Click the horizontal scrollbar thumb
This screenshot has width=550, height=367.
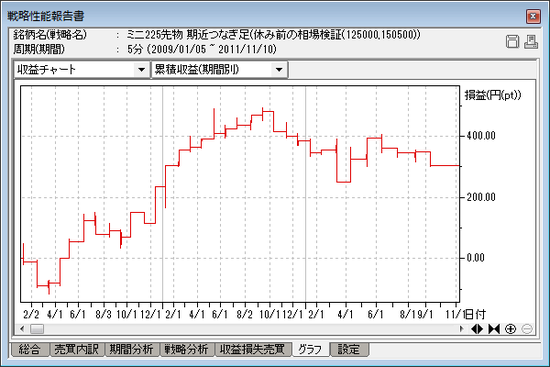click(36, 329)
